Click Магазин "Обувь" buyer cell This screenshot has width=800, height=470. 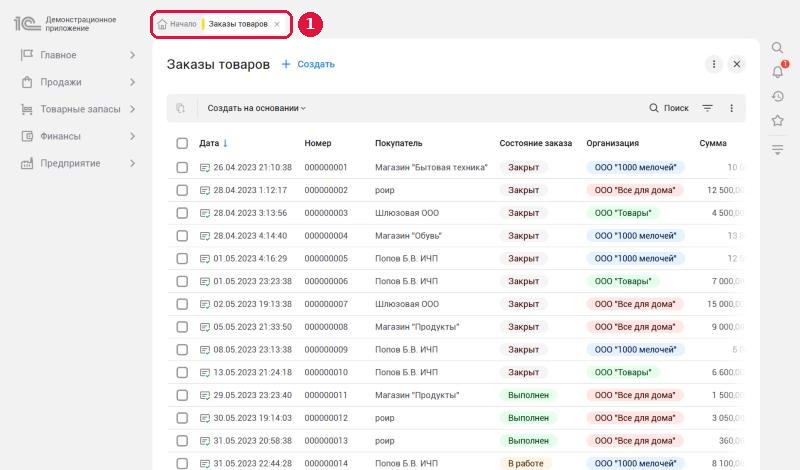[408, 236]
